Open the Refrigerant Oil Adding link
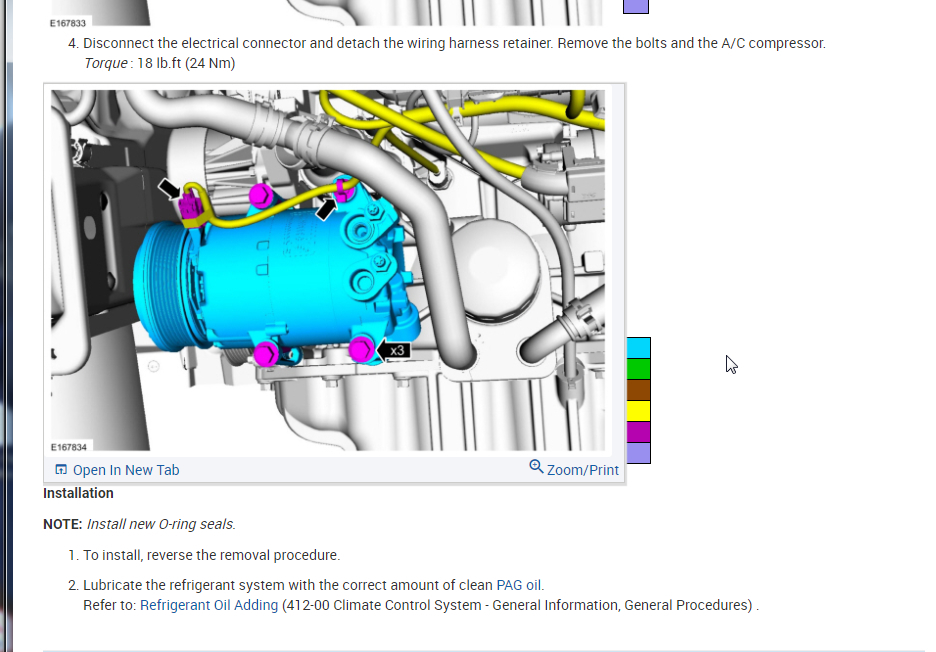This screenshot has width=936, height=652. coord(209,605)
